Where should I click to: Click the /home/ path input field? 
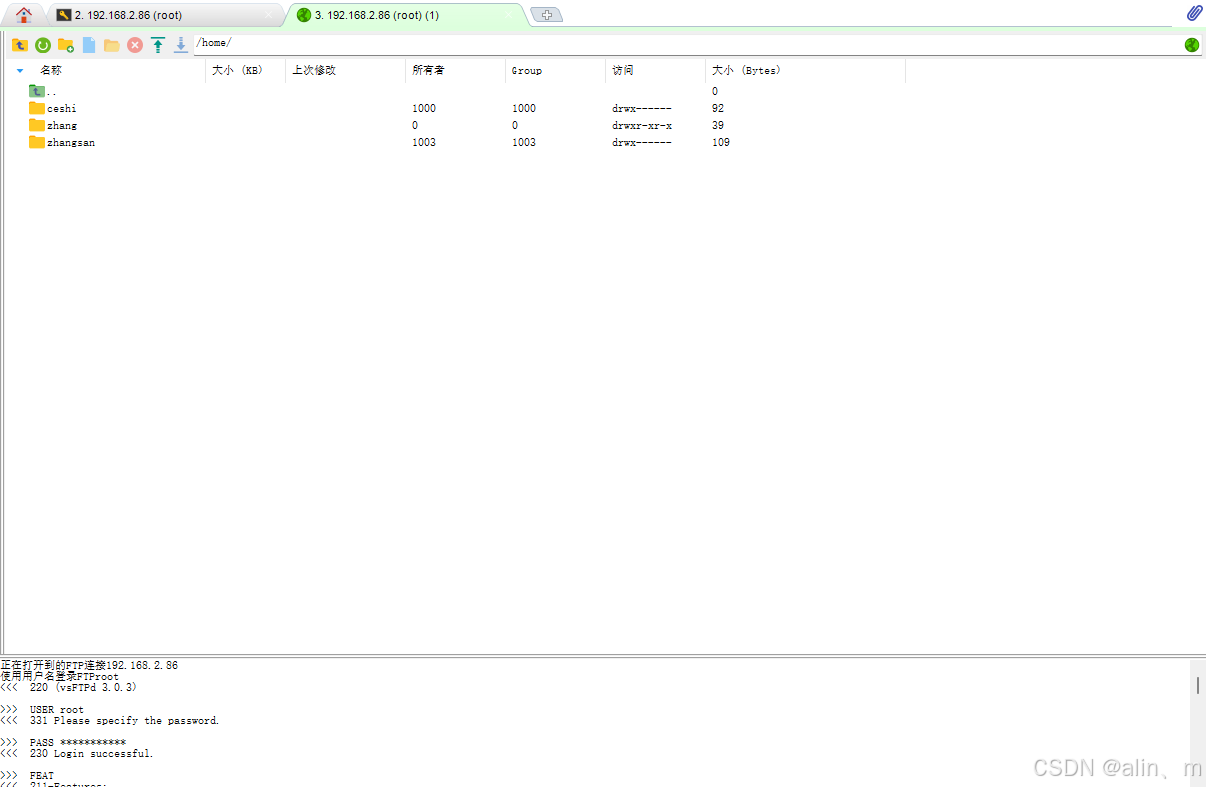click(688, 44)
